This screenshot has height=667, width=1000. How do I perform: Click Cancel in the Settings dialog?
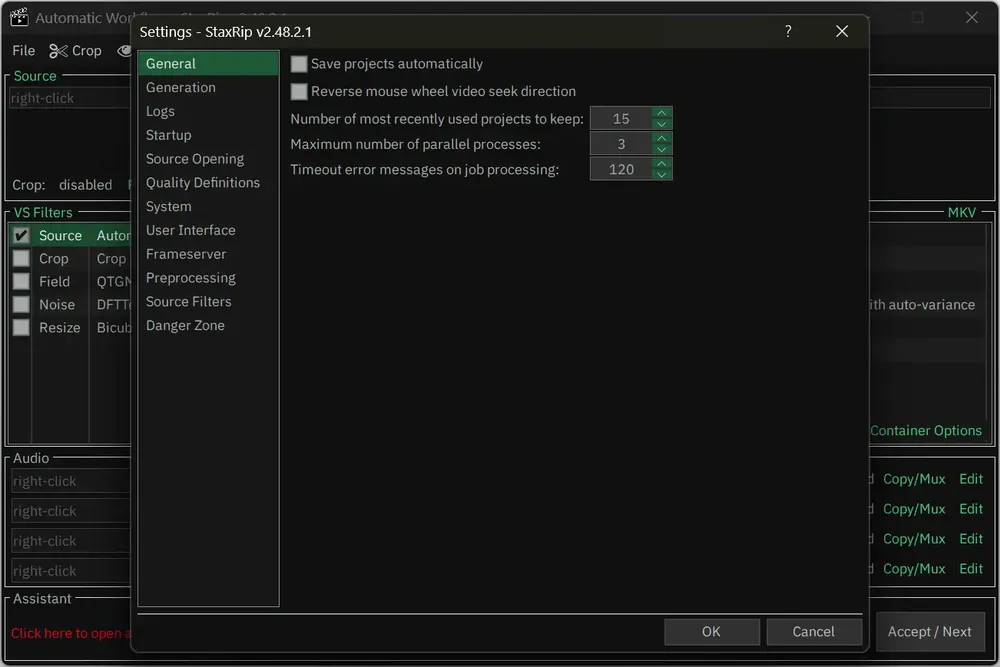tap(814, 631)
